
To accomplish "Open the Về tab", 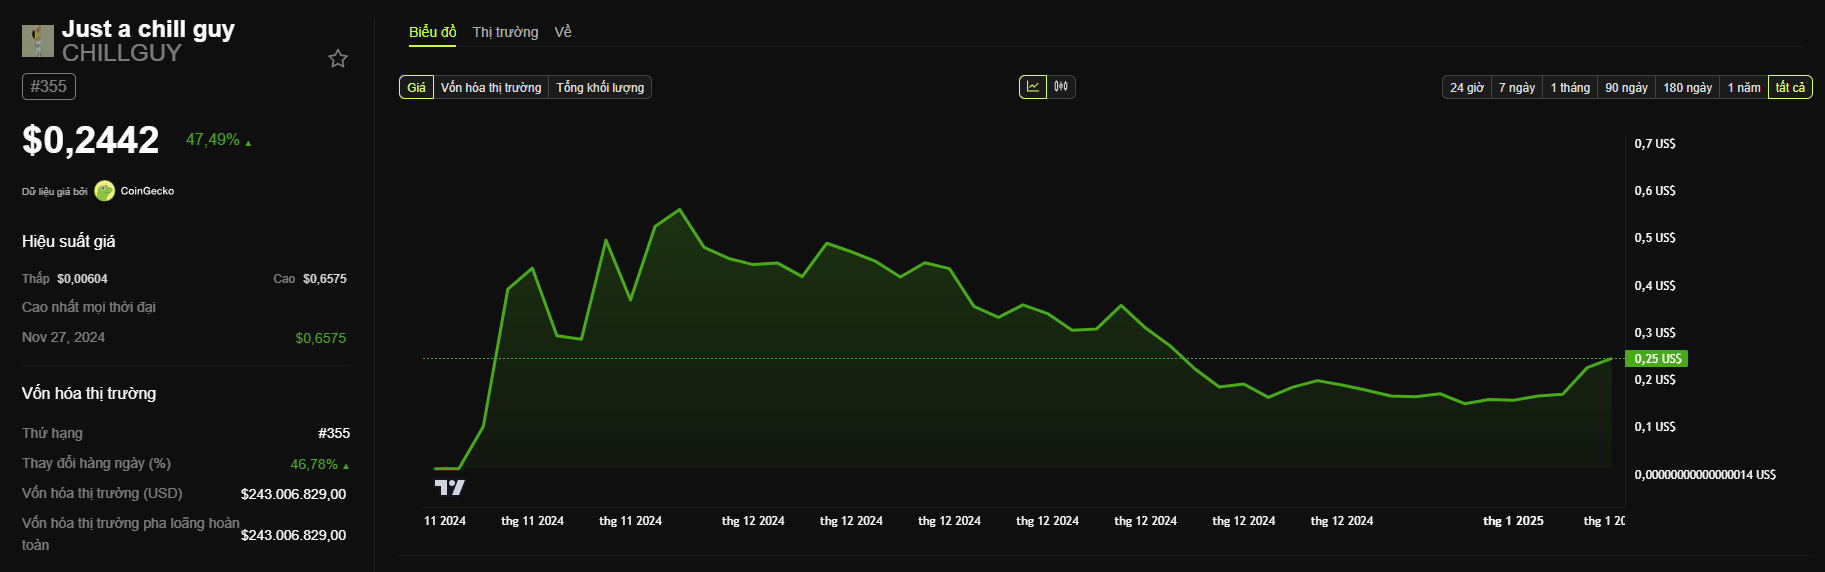I will [x=563, y=32].
